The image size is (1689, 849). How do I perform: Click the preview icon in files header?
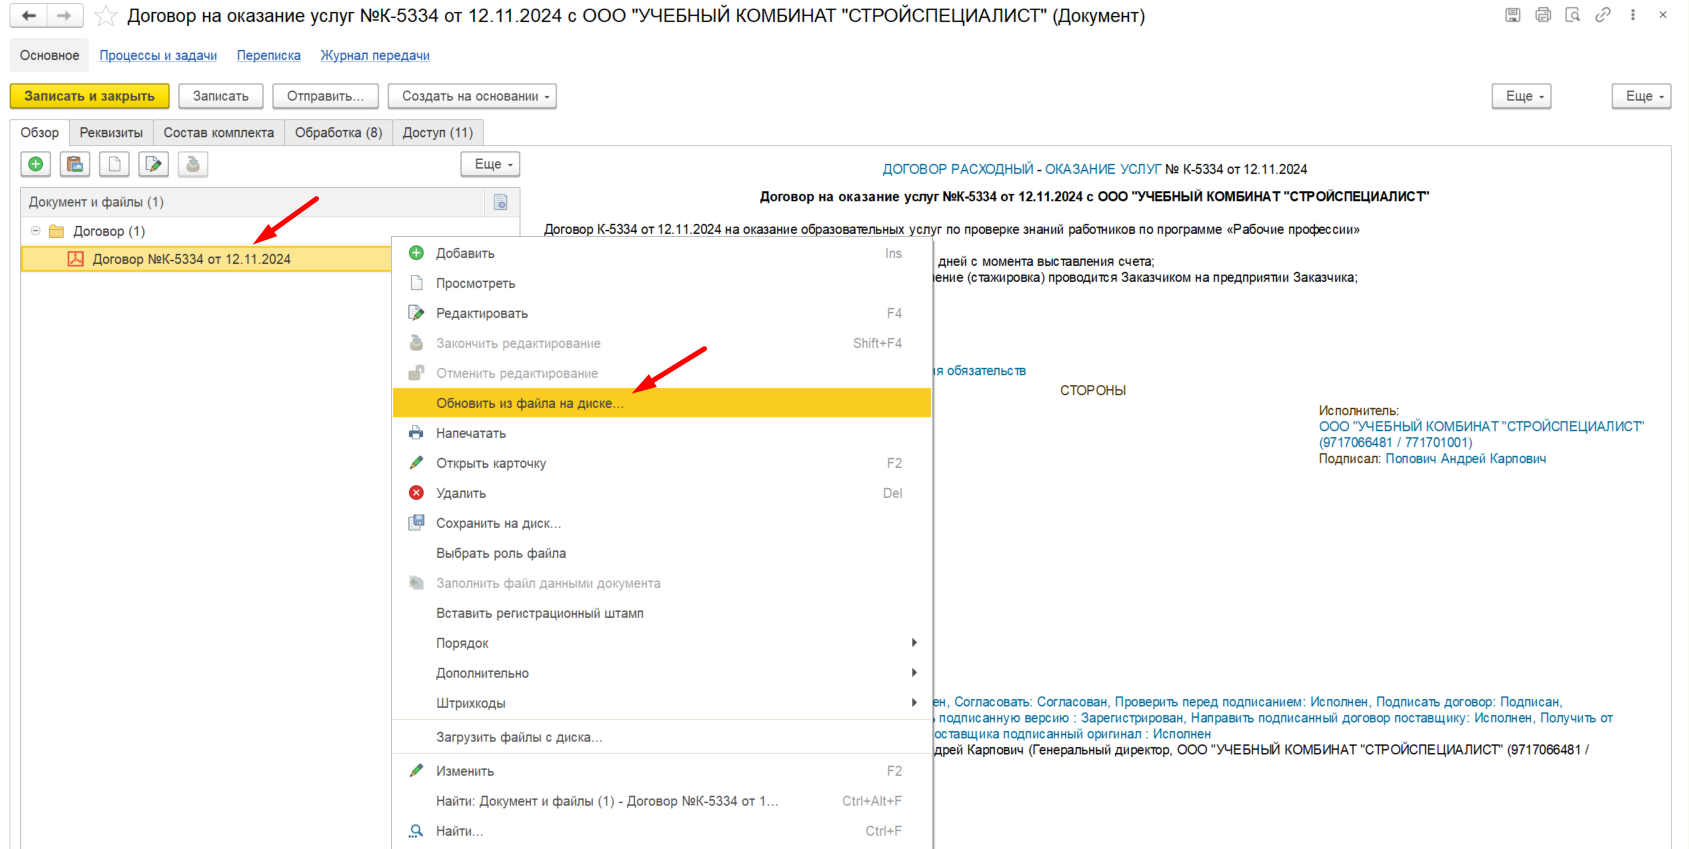click(x=501, y=202)
